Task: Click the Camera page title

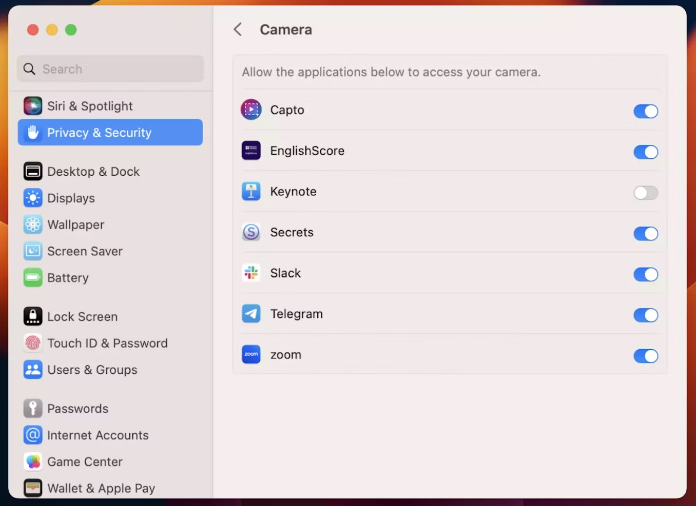Action: [286, 30]
